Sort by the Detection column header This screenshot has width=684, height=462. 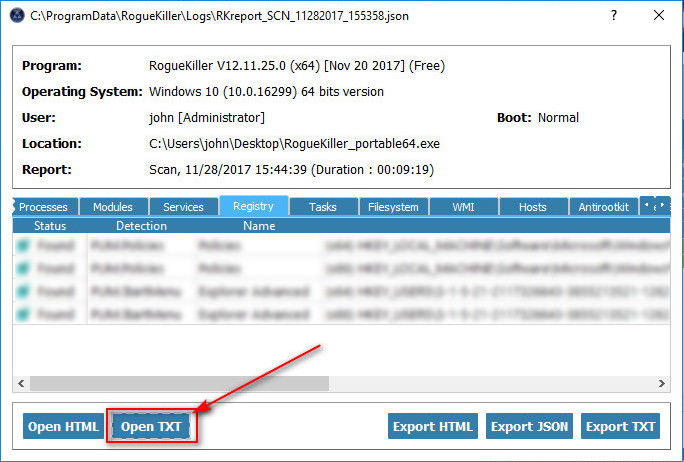click(x=141, y=226)
